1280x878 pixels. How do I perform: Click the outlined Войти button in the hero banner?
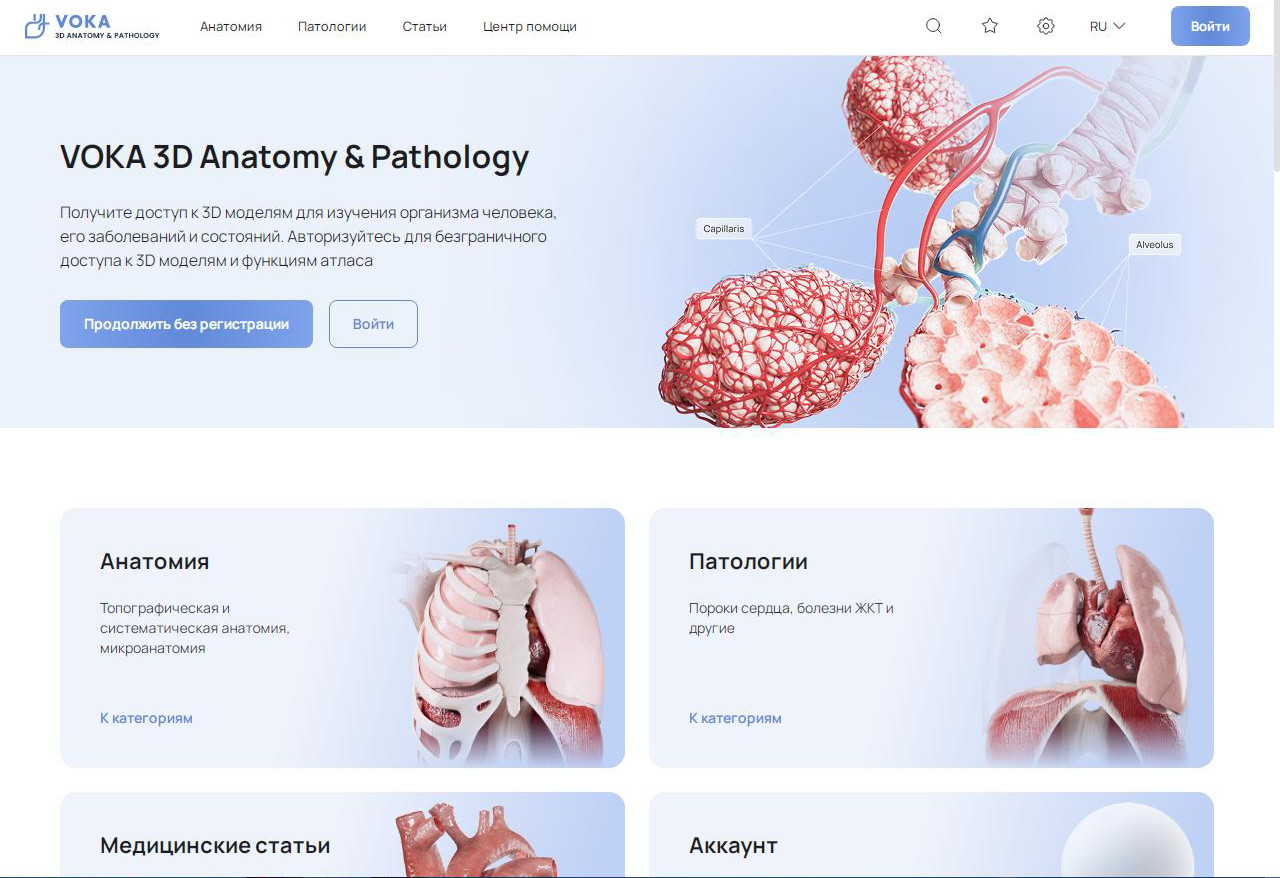(373, 324)
